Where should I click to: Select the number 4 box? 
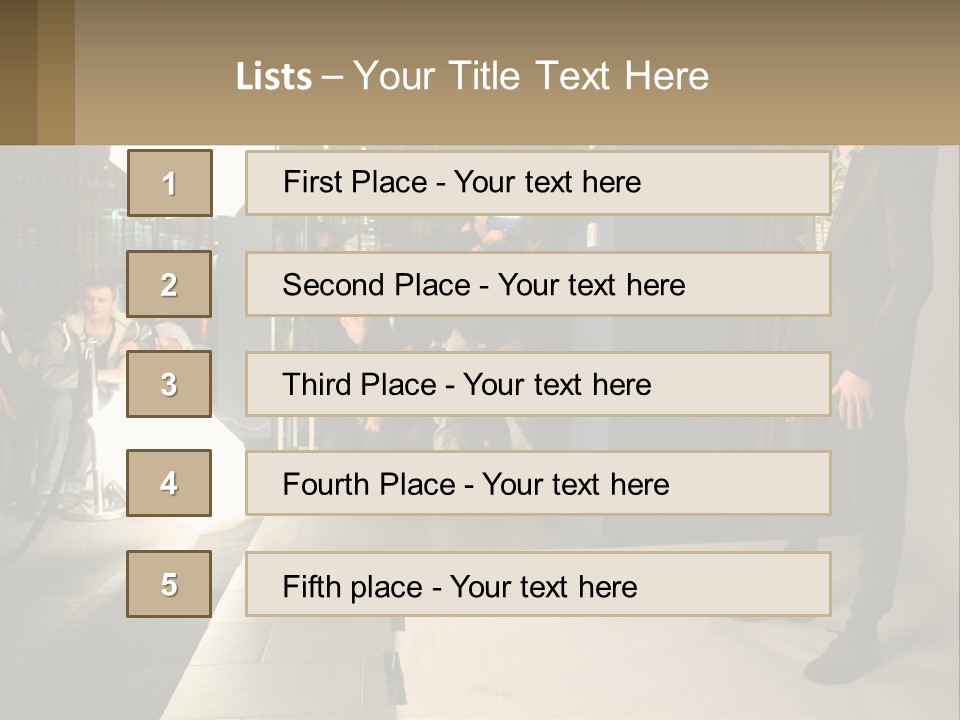coord(169,483)
